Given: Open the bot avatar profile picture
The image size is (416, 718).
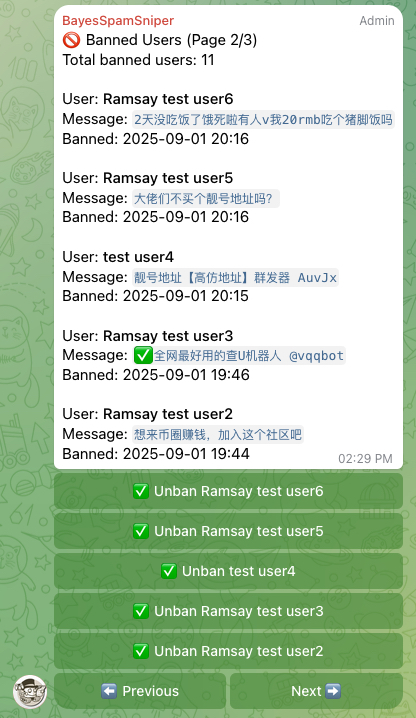Looking at the screenshot, I should (30, 691).
